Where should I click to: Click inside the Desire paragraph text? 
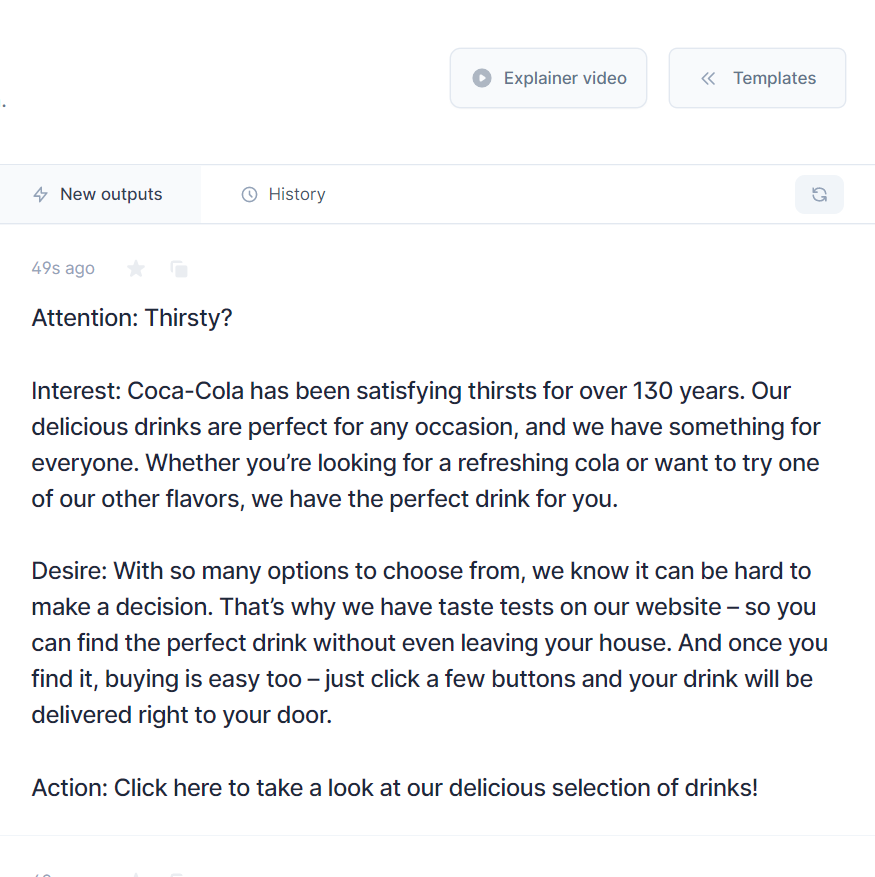430,643
